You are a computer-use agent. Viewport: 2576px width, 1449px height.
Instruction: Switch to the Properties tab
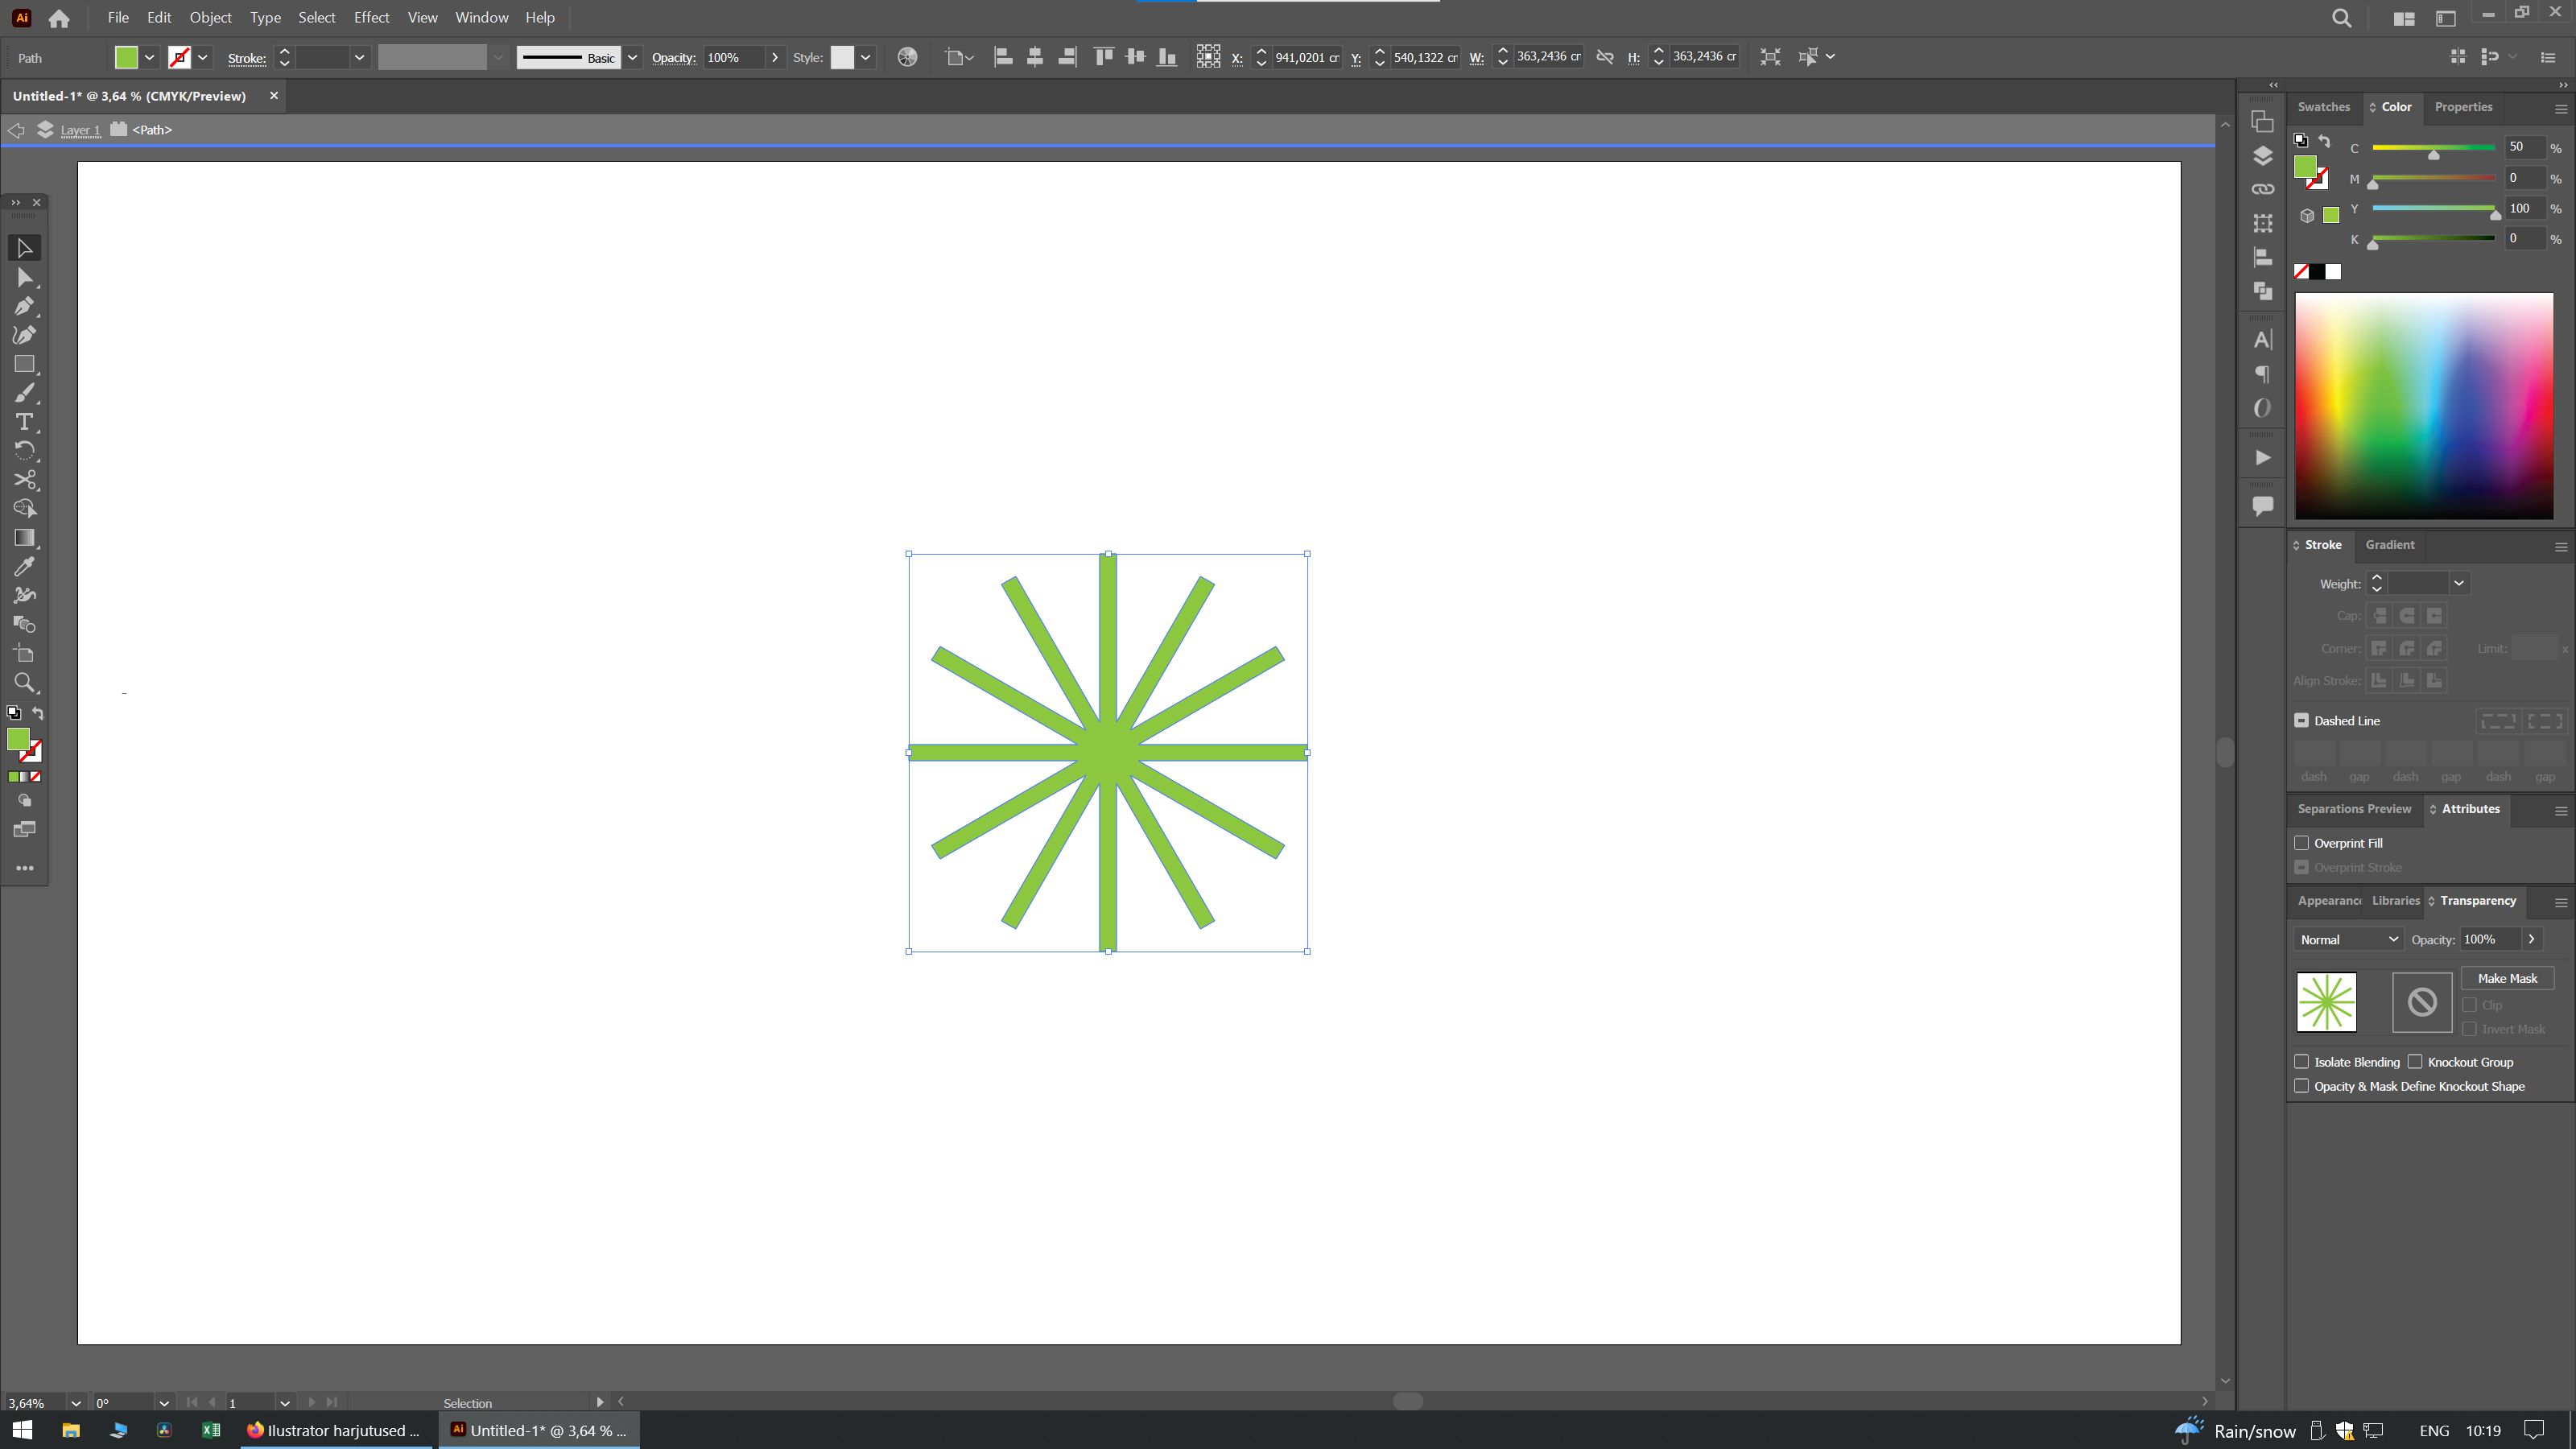click(x=2463, y=107)
